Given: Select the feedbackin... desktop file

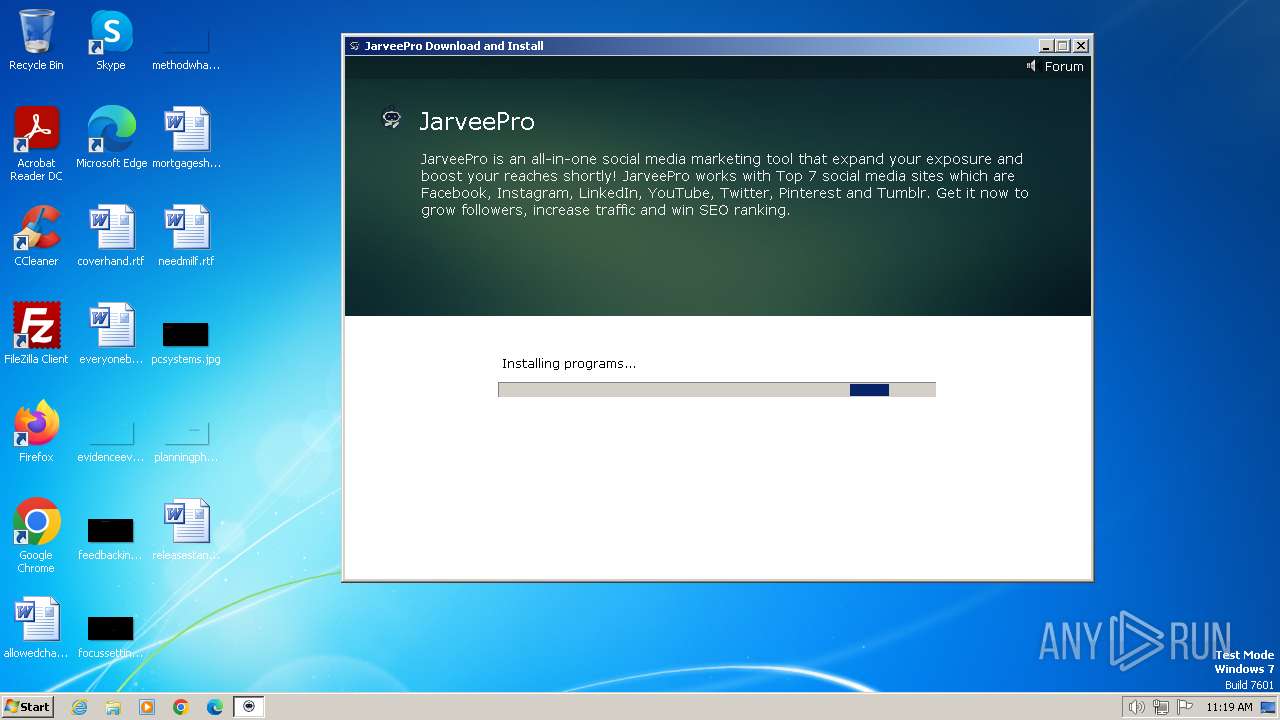Looking at the screenshot, I should click(x=111, y=539).
